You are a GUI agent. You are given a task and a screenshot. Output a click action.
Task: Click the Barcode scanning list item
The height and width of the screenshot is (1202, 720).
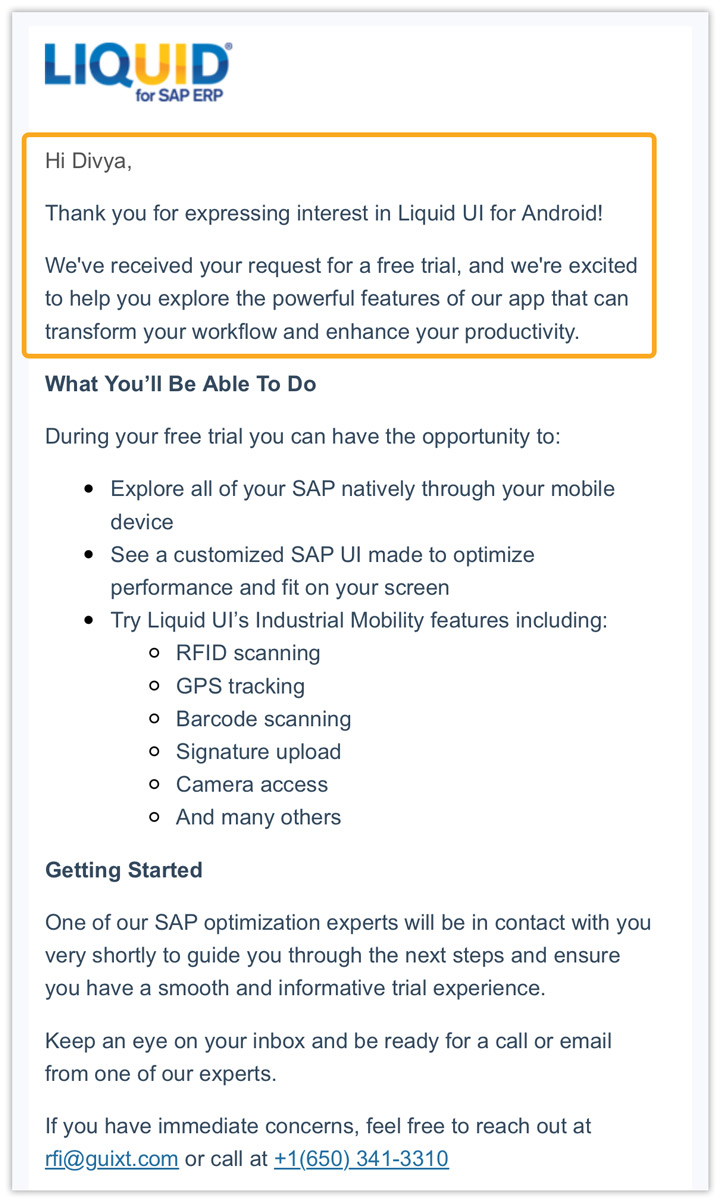point(263,719)
